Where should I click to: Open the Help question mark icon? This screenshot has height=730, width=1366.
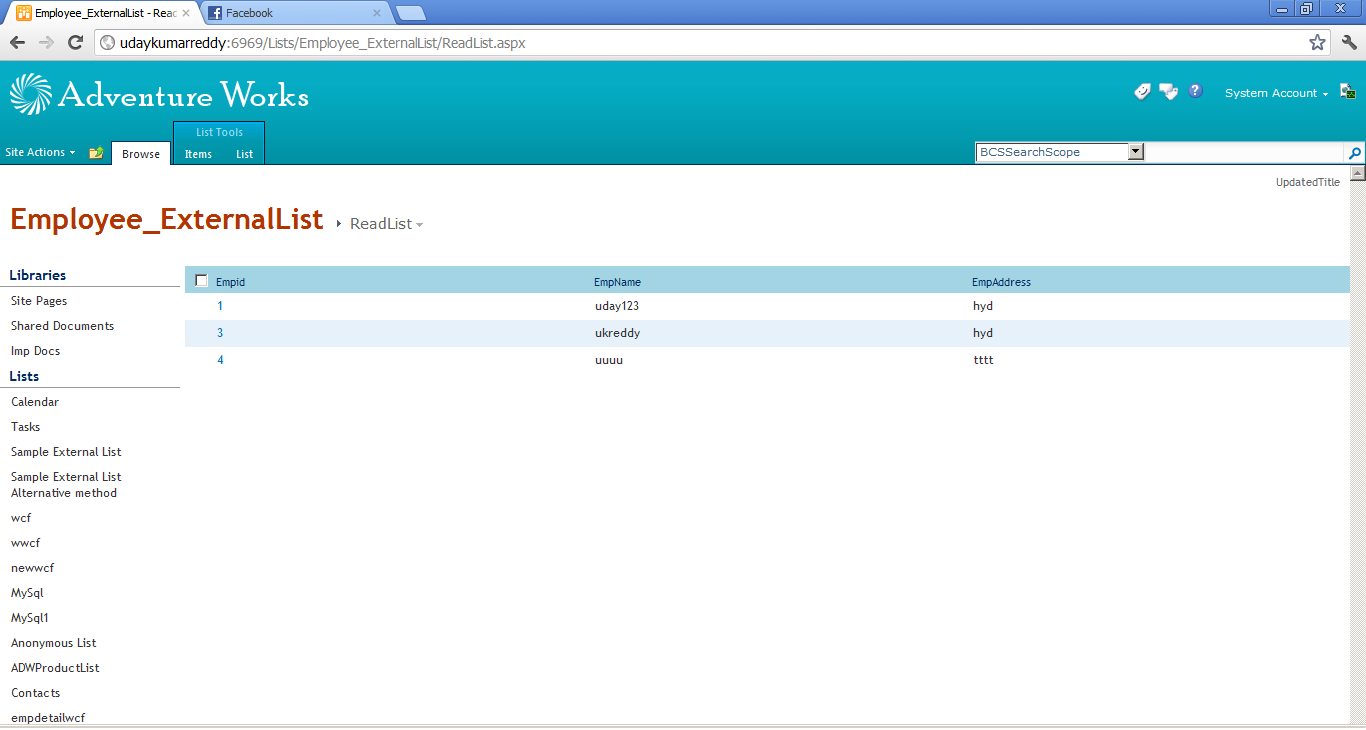[1195, 91]
